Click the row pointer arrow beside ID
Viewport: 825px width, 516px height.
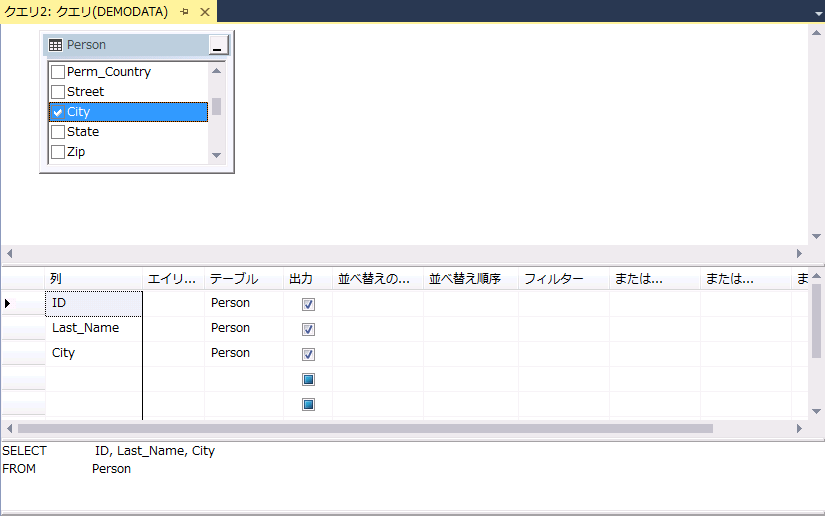(x=8, y=303)
